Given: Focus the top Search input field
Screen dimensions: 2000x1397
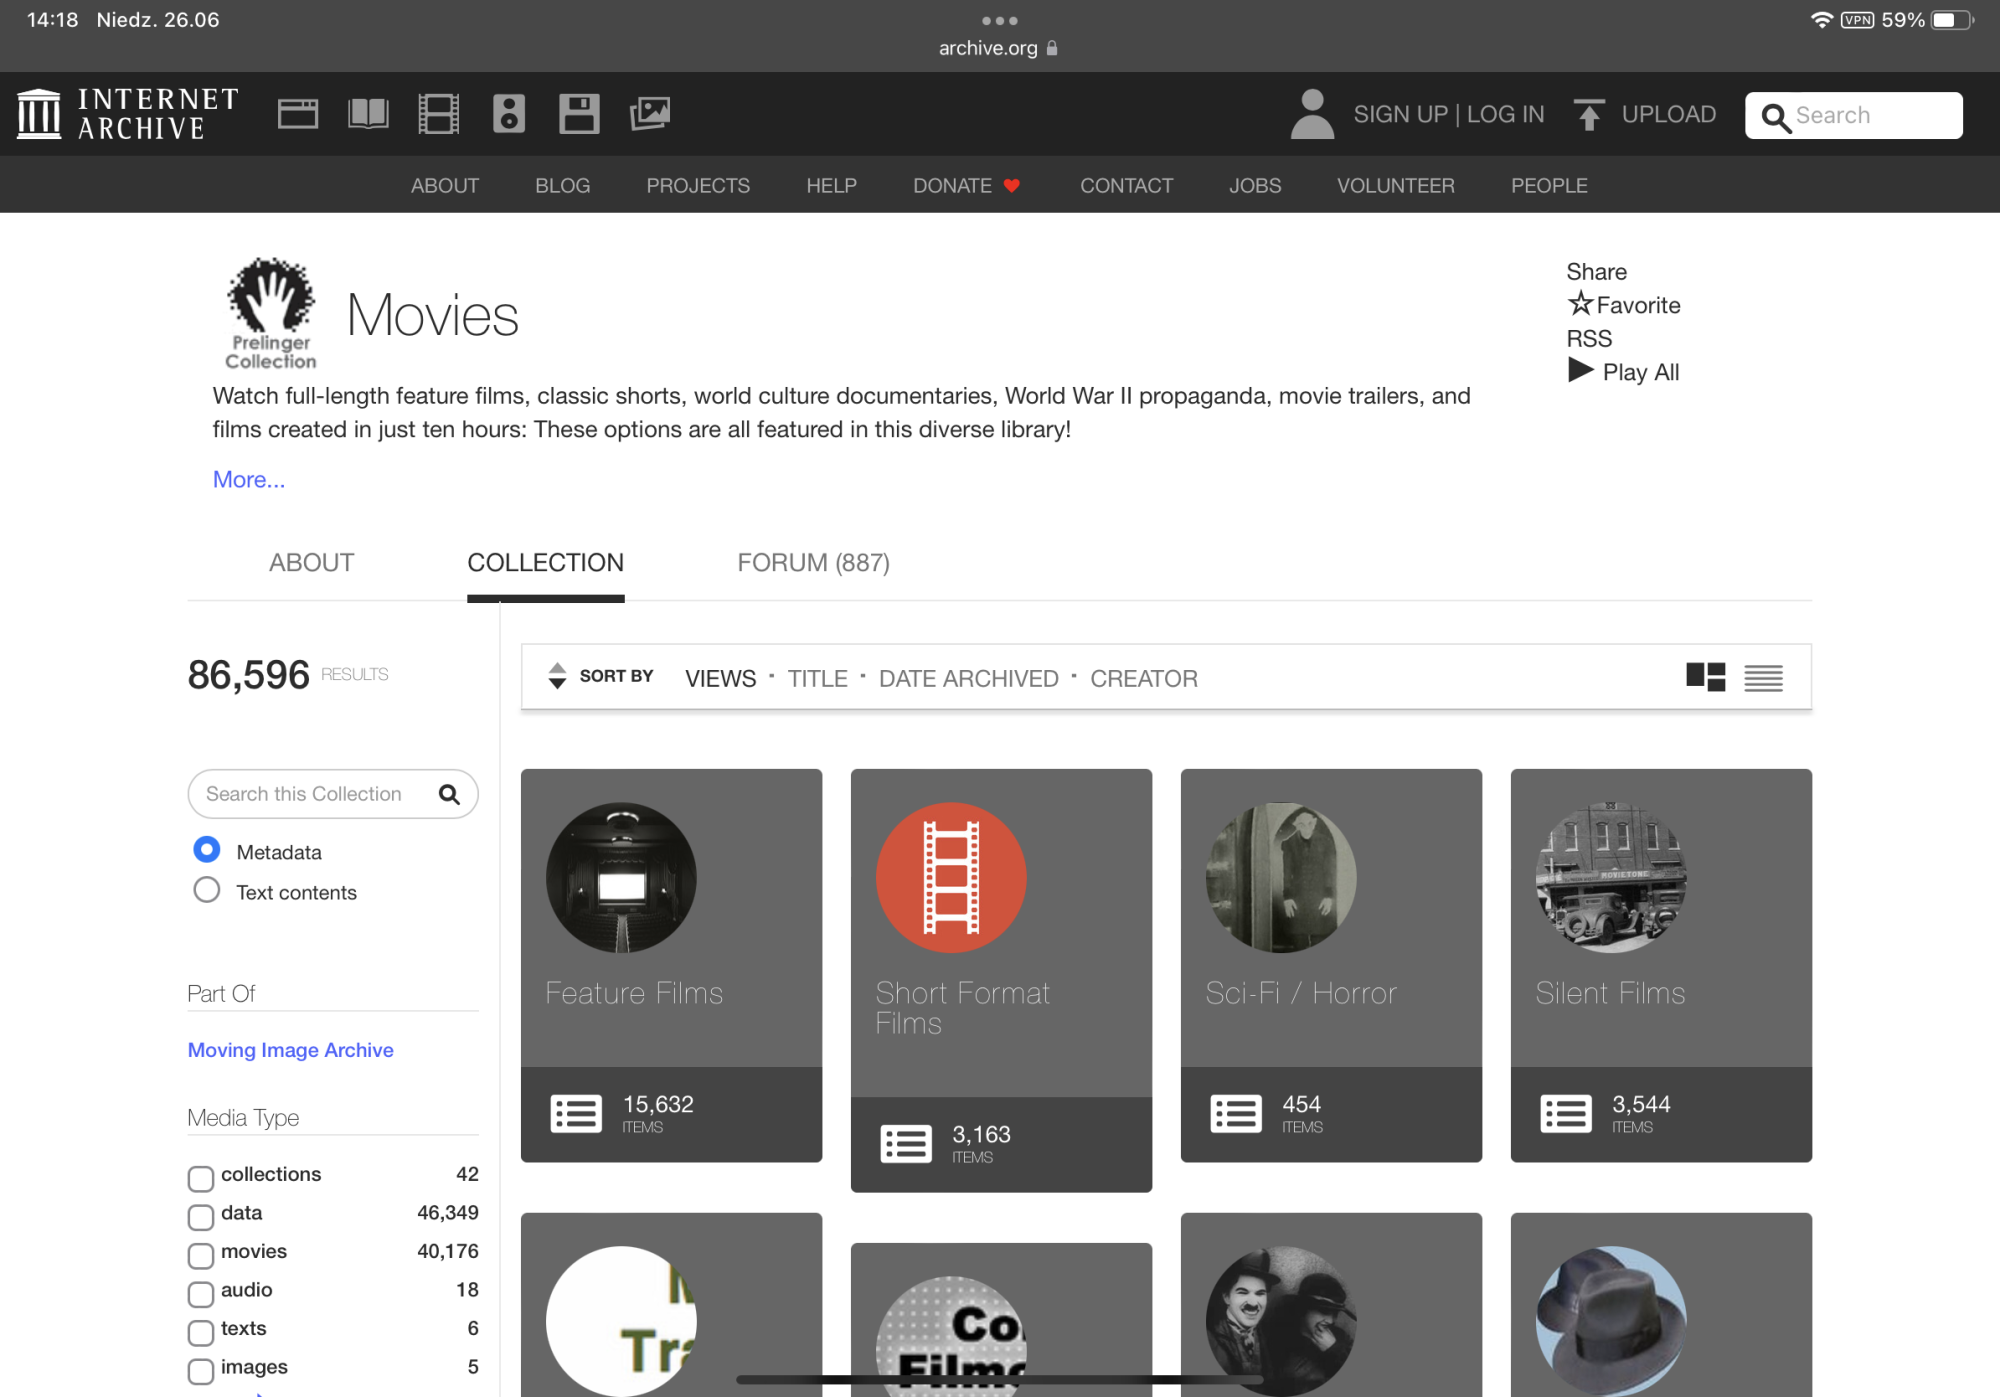Looking at the screenshot, I should [x=1853, y=115].
